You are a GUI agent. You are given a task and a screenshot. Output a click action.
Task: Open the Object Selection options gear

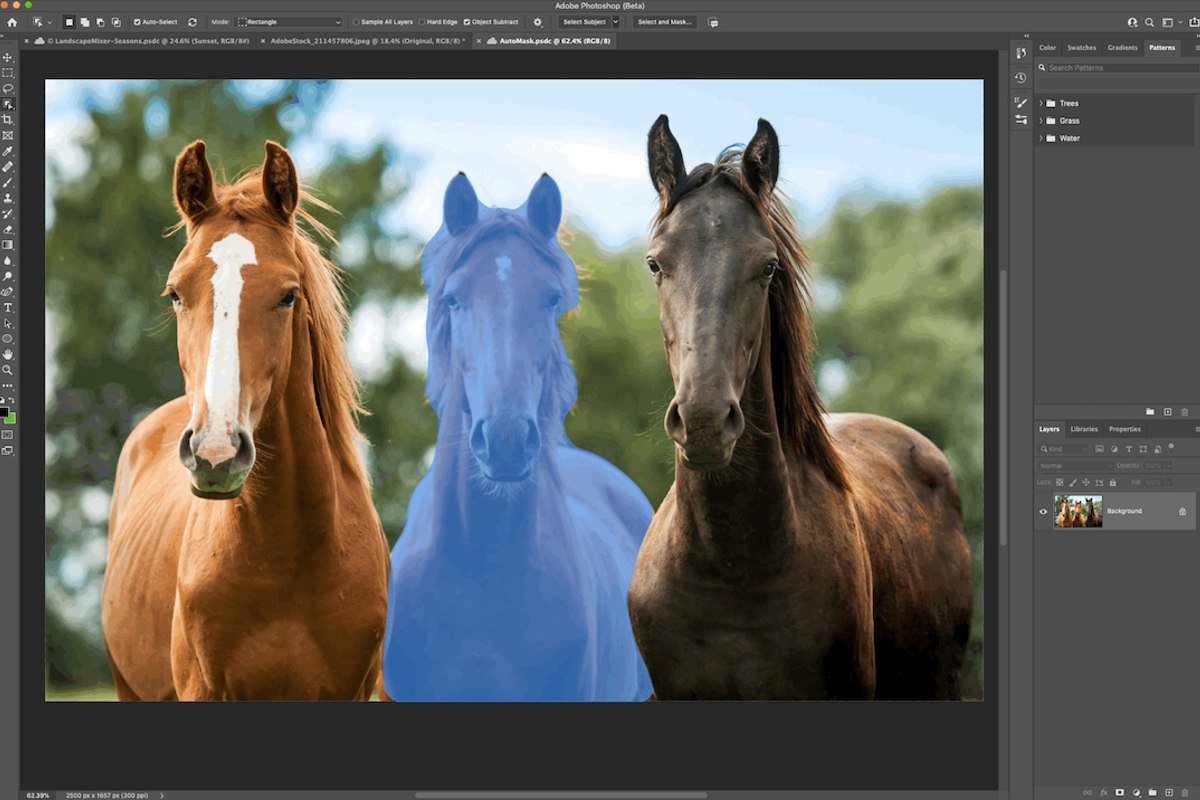click(x=537, y=21)
